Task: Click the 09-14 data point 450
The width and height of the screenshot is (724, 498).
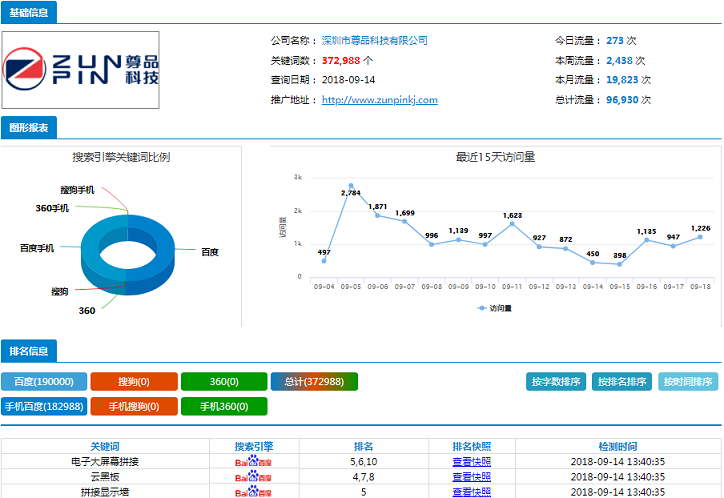Action: click(593, 263)
